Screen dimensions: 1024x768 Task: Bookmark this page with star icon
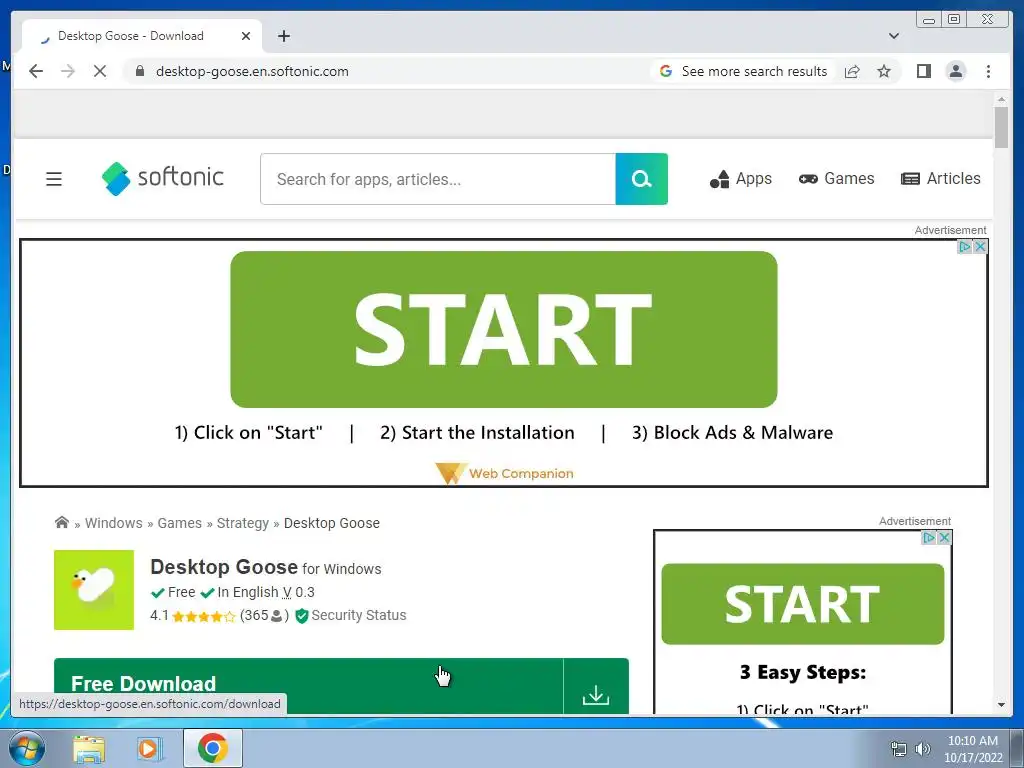884,71
